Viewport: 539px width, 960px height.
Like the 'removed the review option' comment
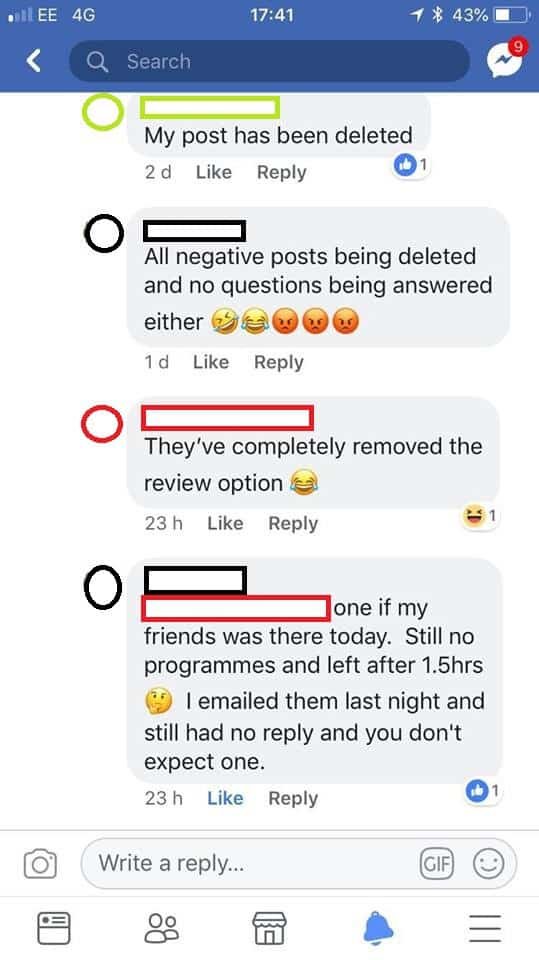point(225,523)
